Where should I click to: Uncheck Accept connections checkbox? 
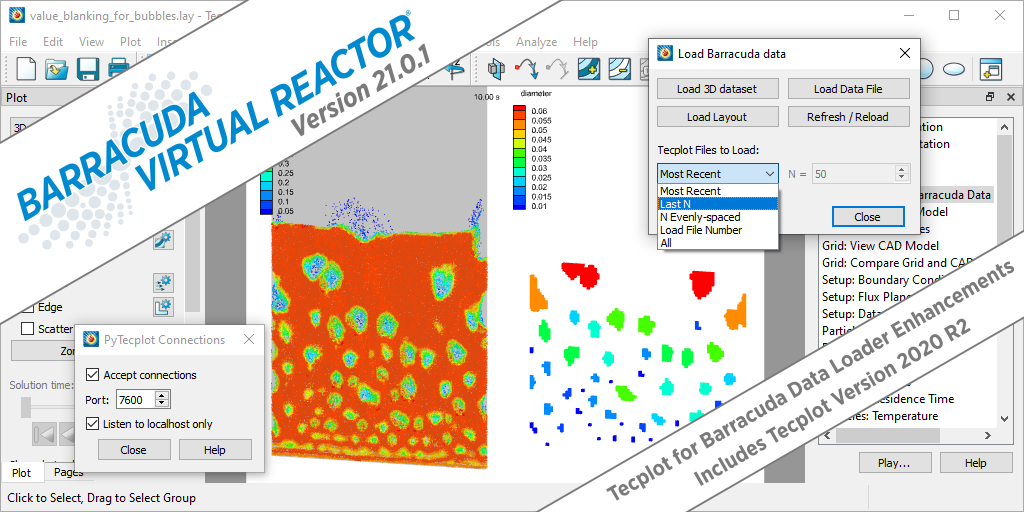[92, 375]
